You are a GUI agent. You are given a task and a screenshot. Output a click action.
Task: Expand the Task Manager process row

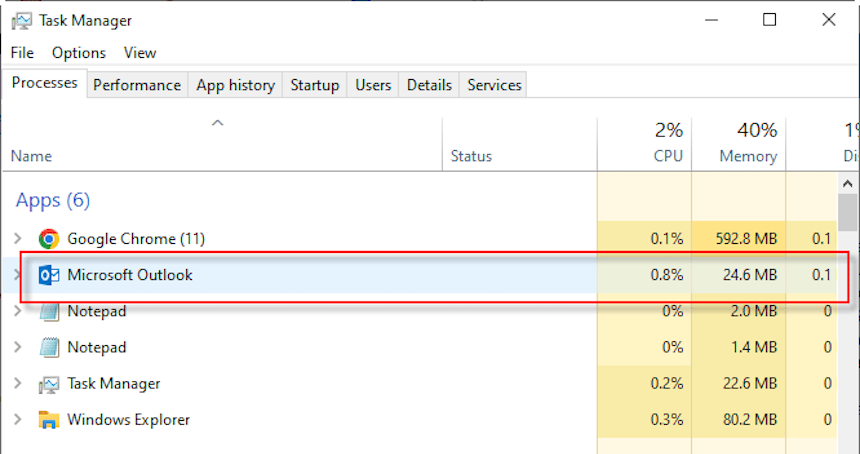click(18, 383)
